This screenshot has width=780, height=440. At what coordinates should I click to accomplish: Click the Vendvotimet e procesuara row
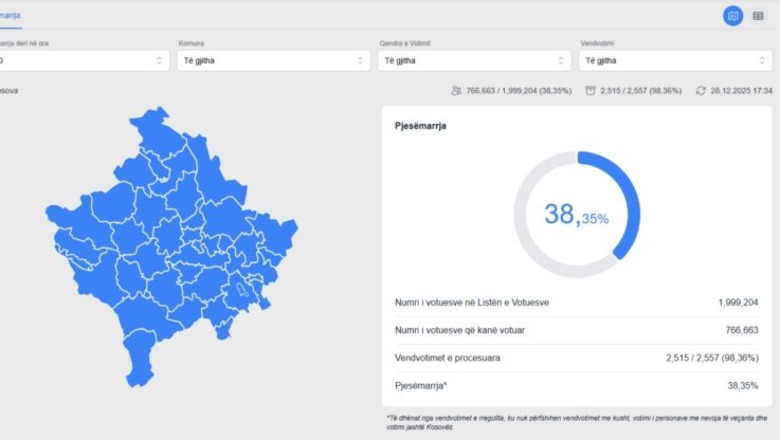[x=576, y=357]
